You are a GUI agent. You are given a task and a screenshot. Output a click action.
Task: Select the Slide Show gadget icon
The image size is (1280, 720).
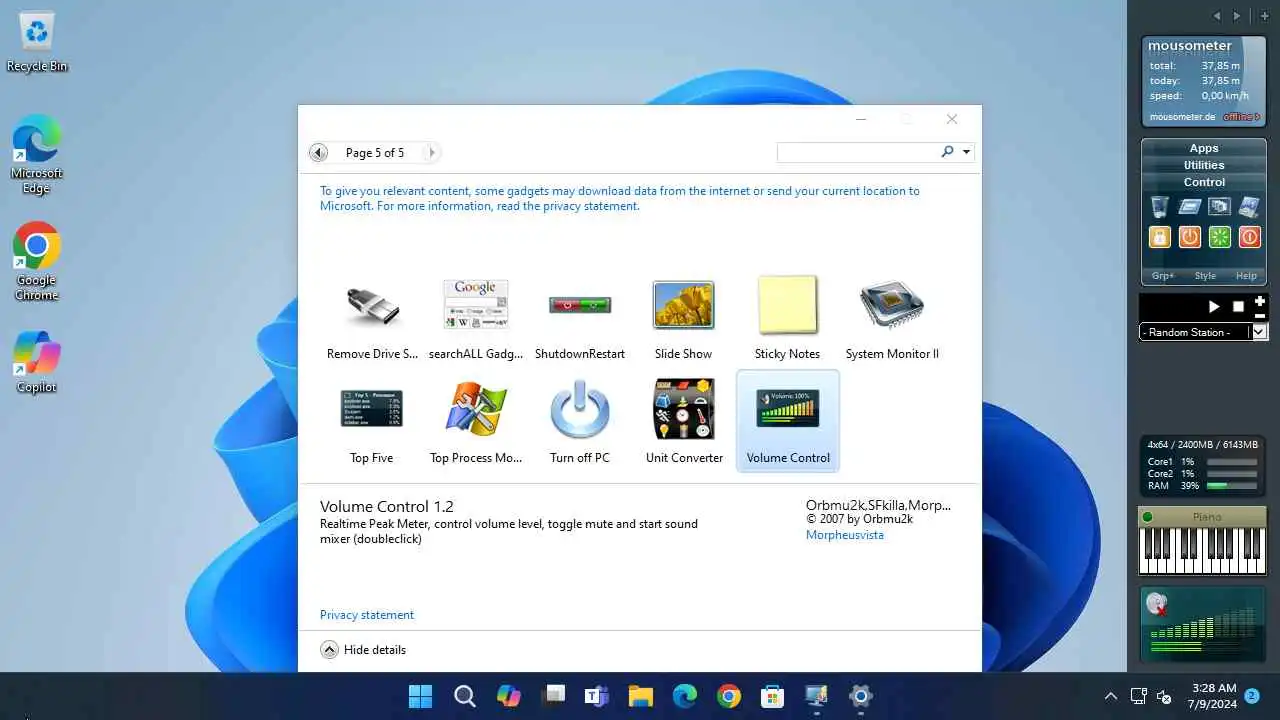tap(684, 305)
